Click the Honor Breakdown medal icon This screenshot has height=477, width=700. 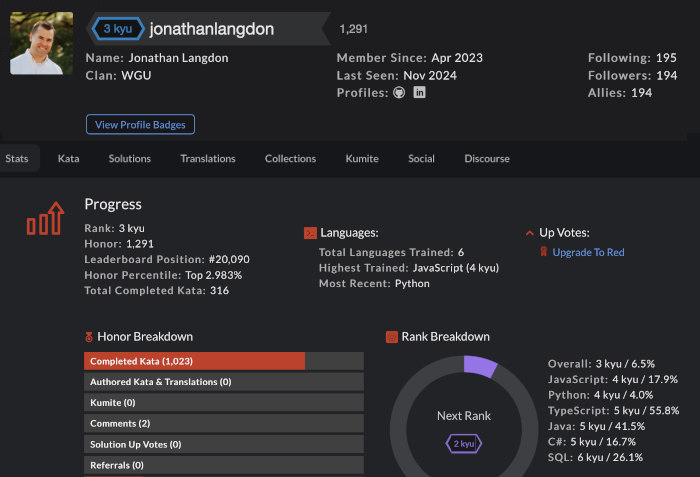coord(89,337)
